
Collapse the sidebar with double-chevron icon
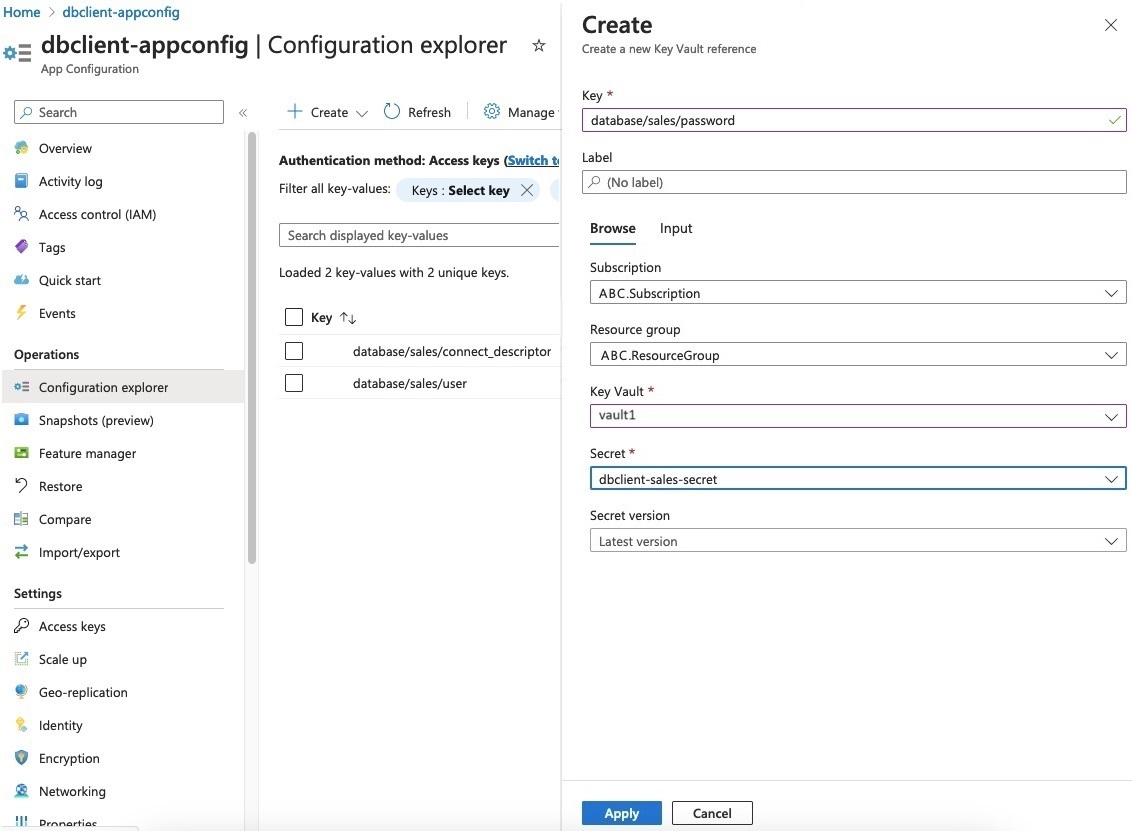pyautogui.click(x=243, y=113)
